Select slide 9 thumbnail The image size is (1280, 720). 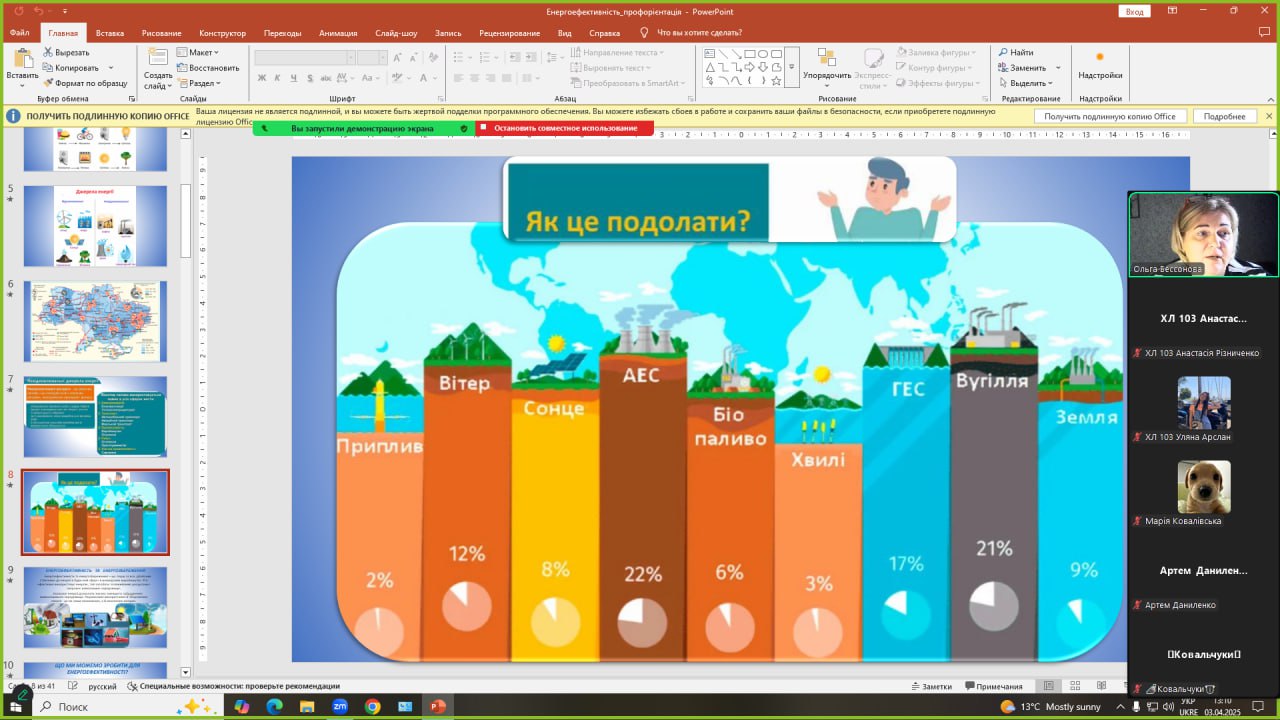point(95,607)
